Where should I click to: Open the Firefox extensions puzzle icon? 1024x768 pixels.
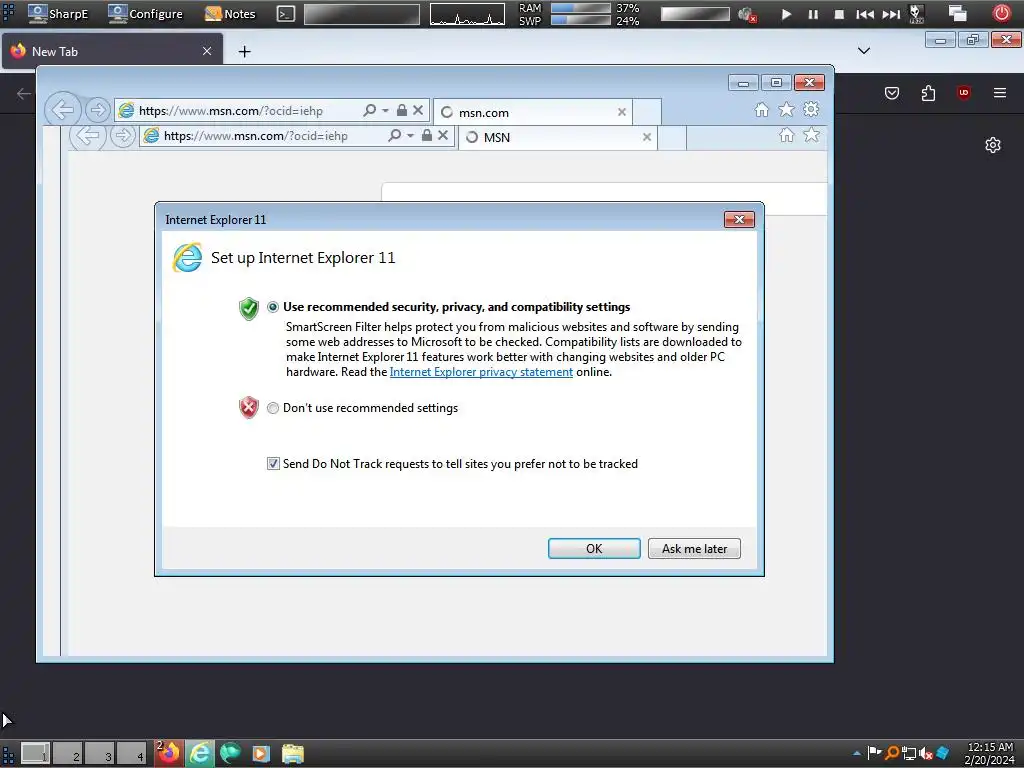point(928,93)
